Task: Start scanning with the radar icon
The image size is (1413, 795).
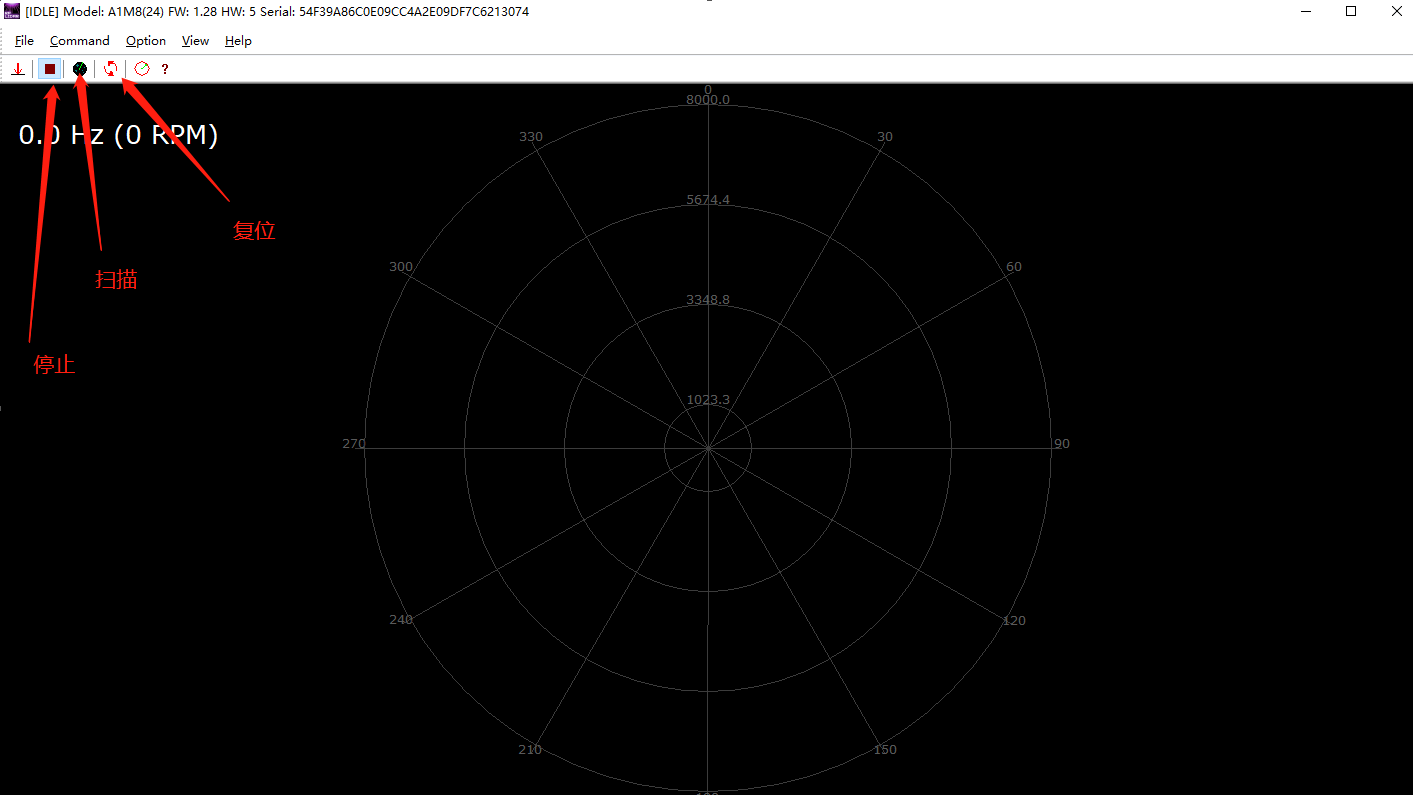Action: click(x=80, y=69)
